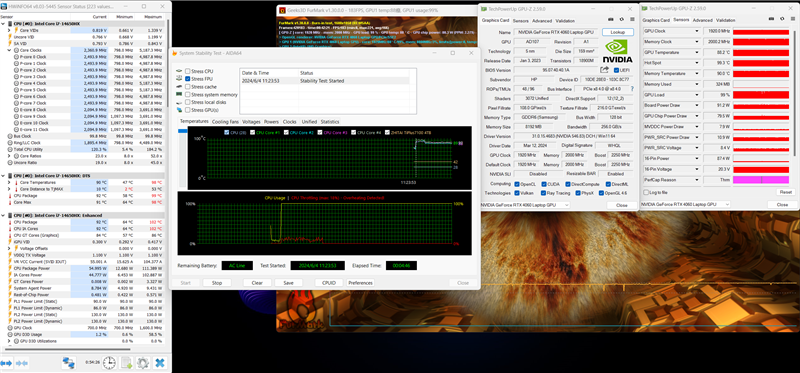Uncheck Stress FPU checkbox
This screenshot has height=373, width=800.
click(188, 79)
